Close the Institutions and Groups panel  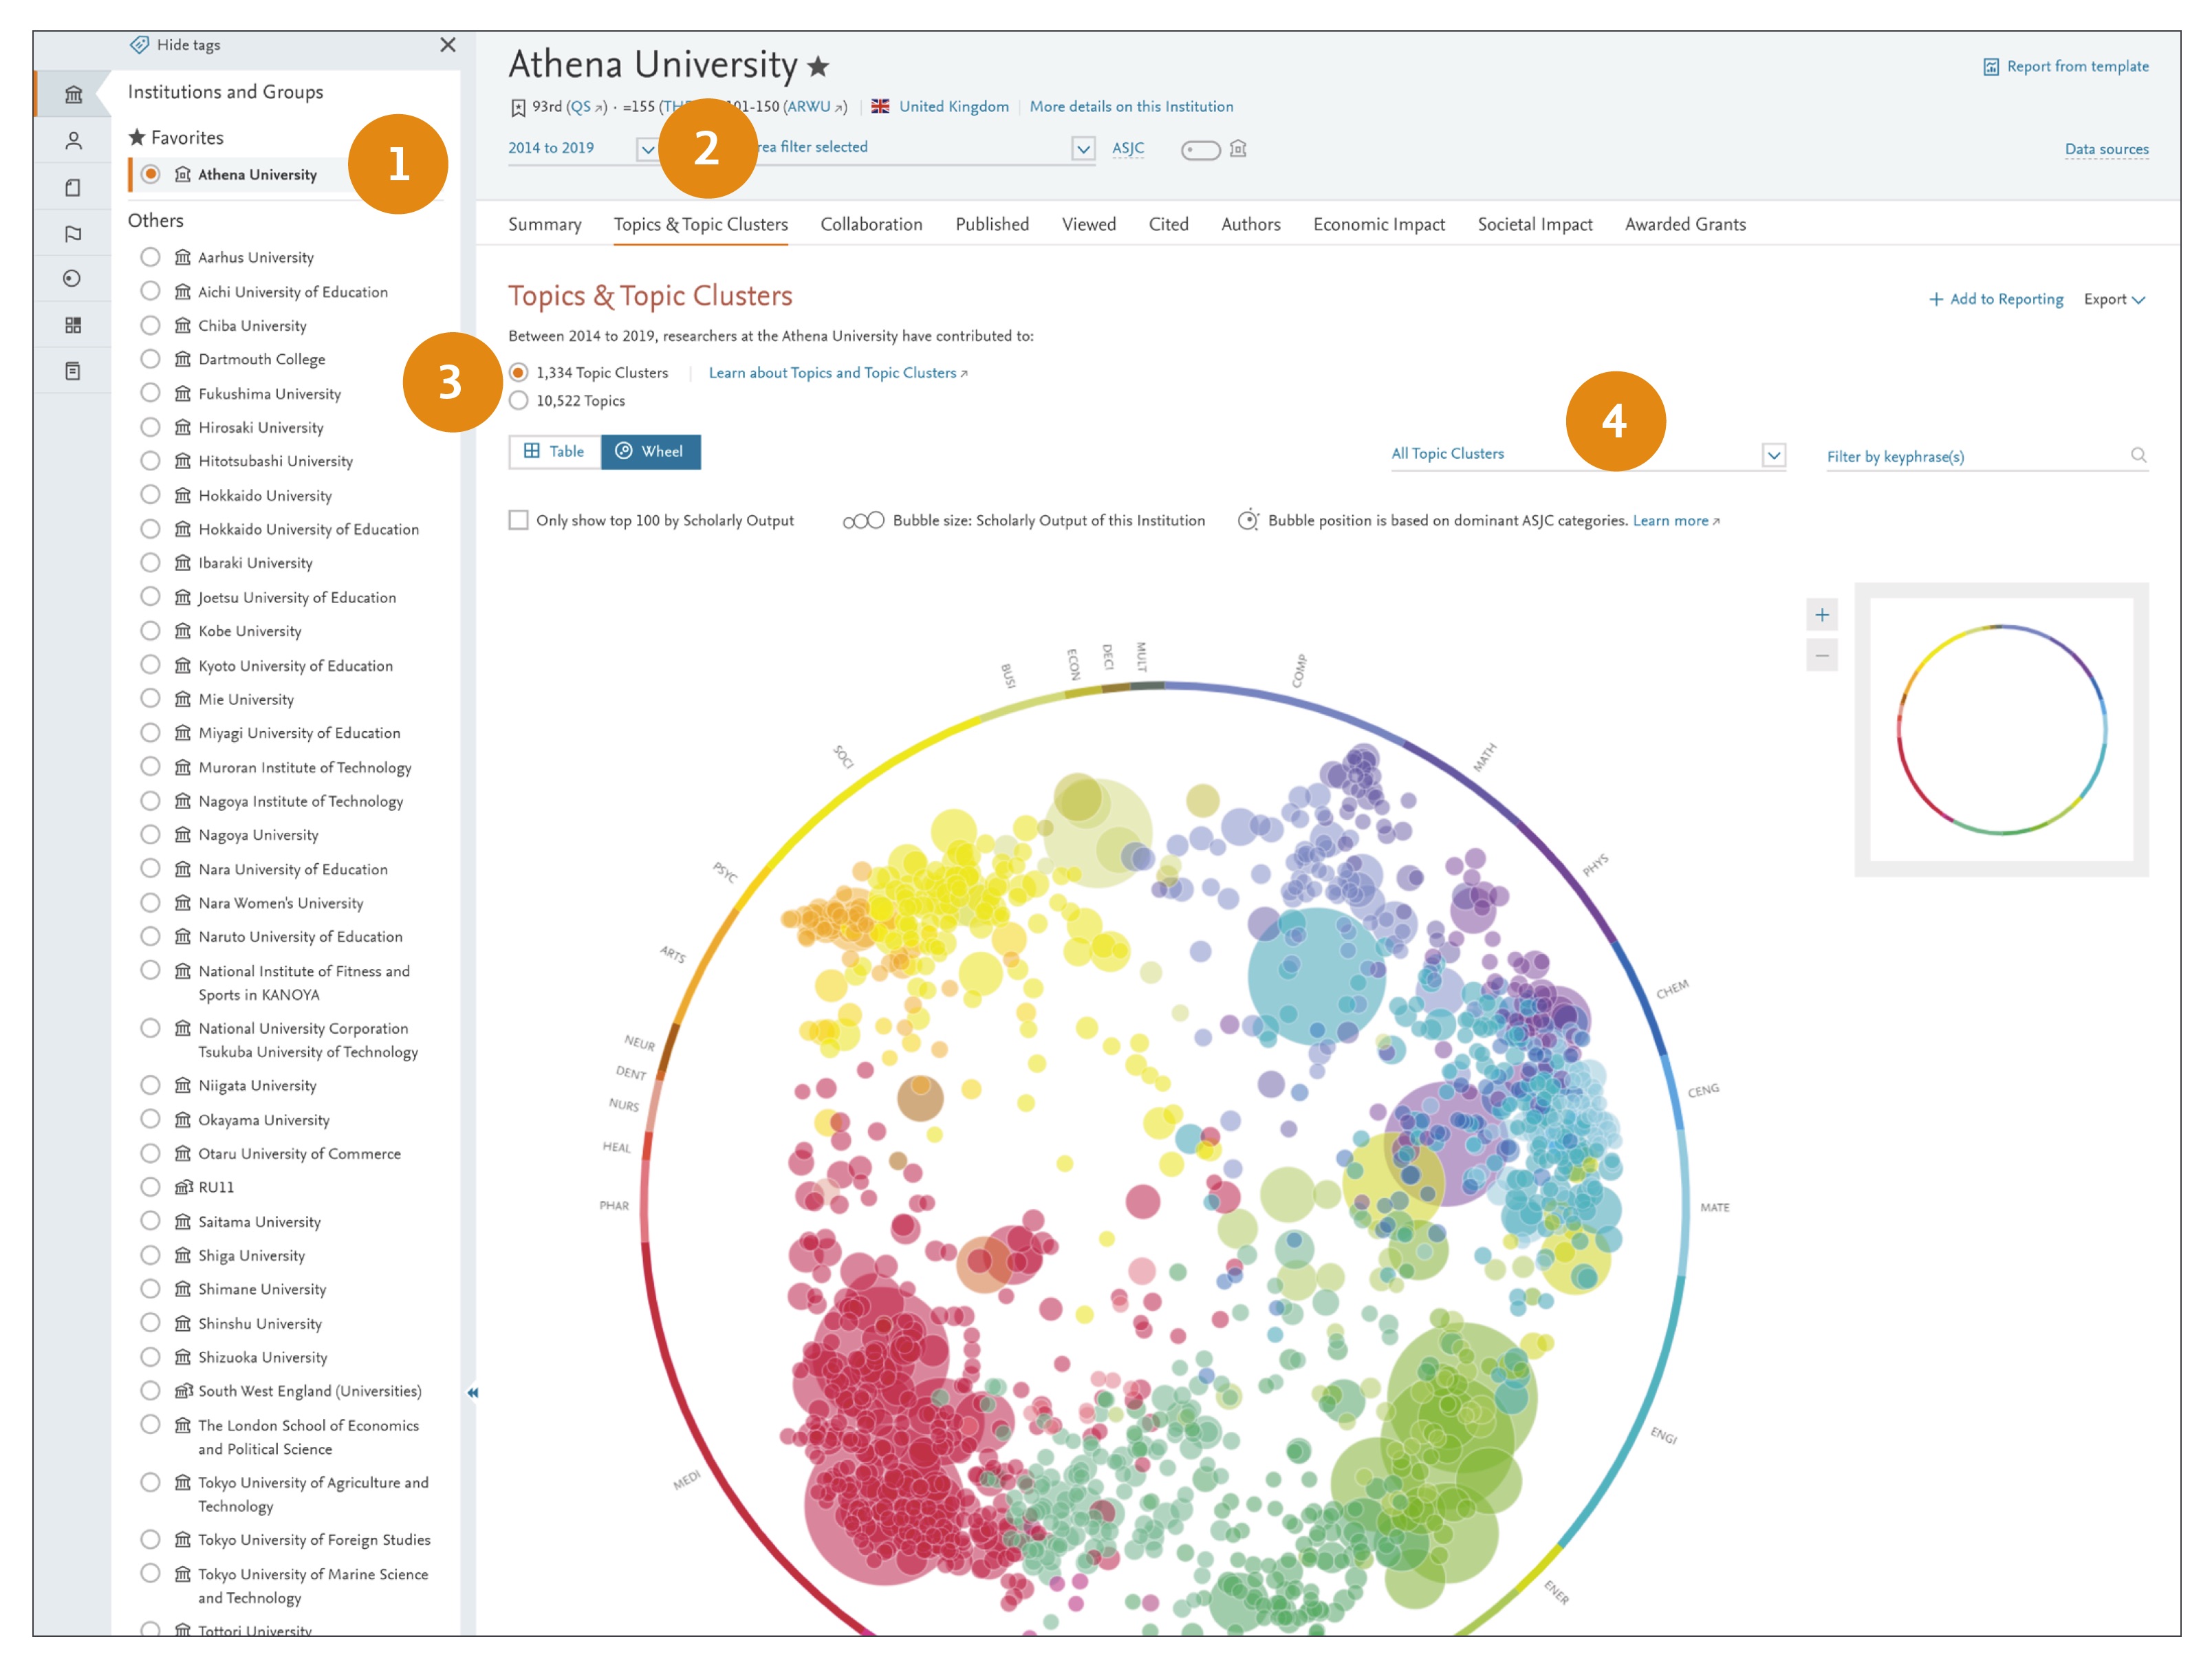448,45
